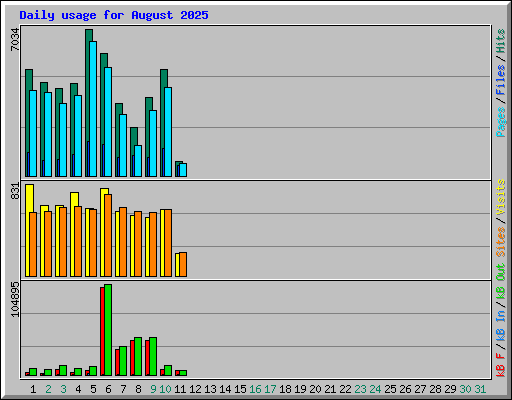Click the 'Daily usage for August 2025' title
The width and height of the screenshot is (512, 400).
tap(114, 15)
